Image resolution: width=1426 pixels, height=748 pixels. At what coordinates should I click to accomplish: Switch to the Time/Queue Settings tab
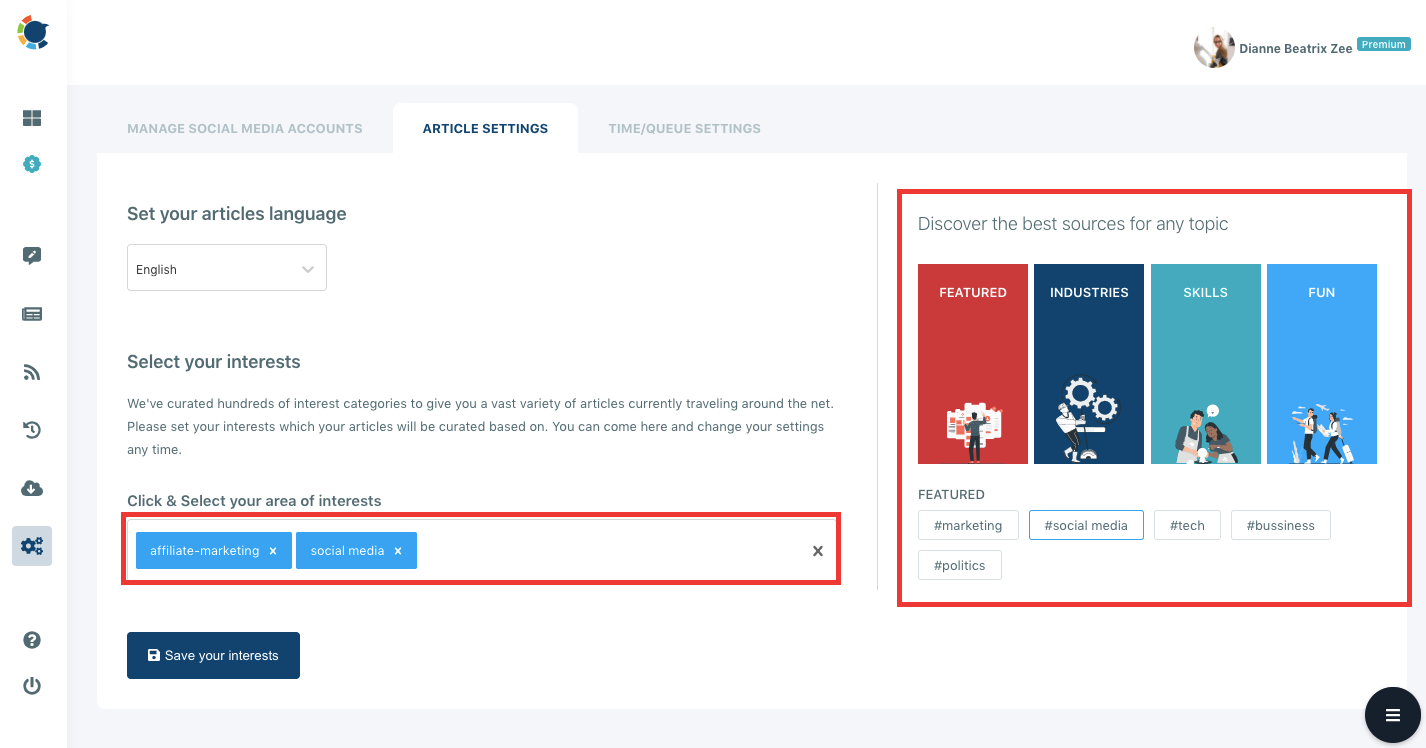click(684, 128)
